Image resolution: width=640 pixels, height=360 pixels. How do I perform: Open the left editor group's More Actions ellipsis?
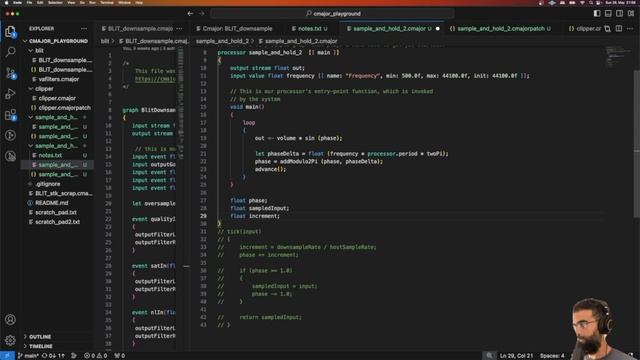pyautogui.click(x=180, y=29)
